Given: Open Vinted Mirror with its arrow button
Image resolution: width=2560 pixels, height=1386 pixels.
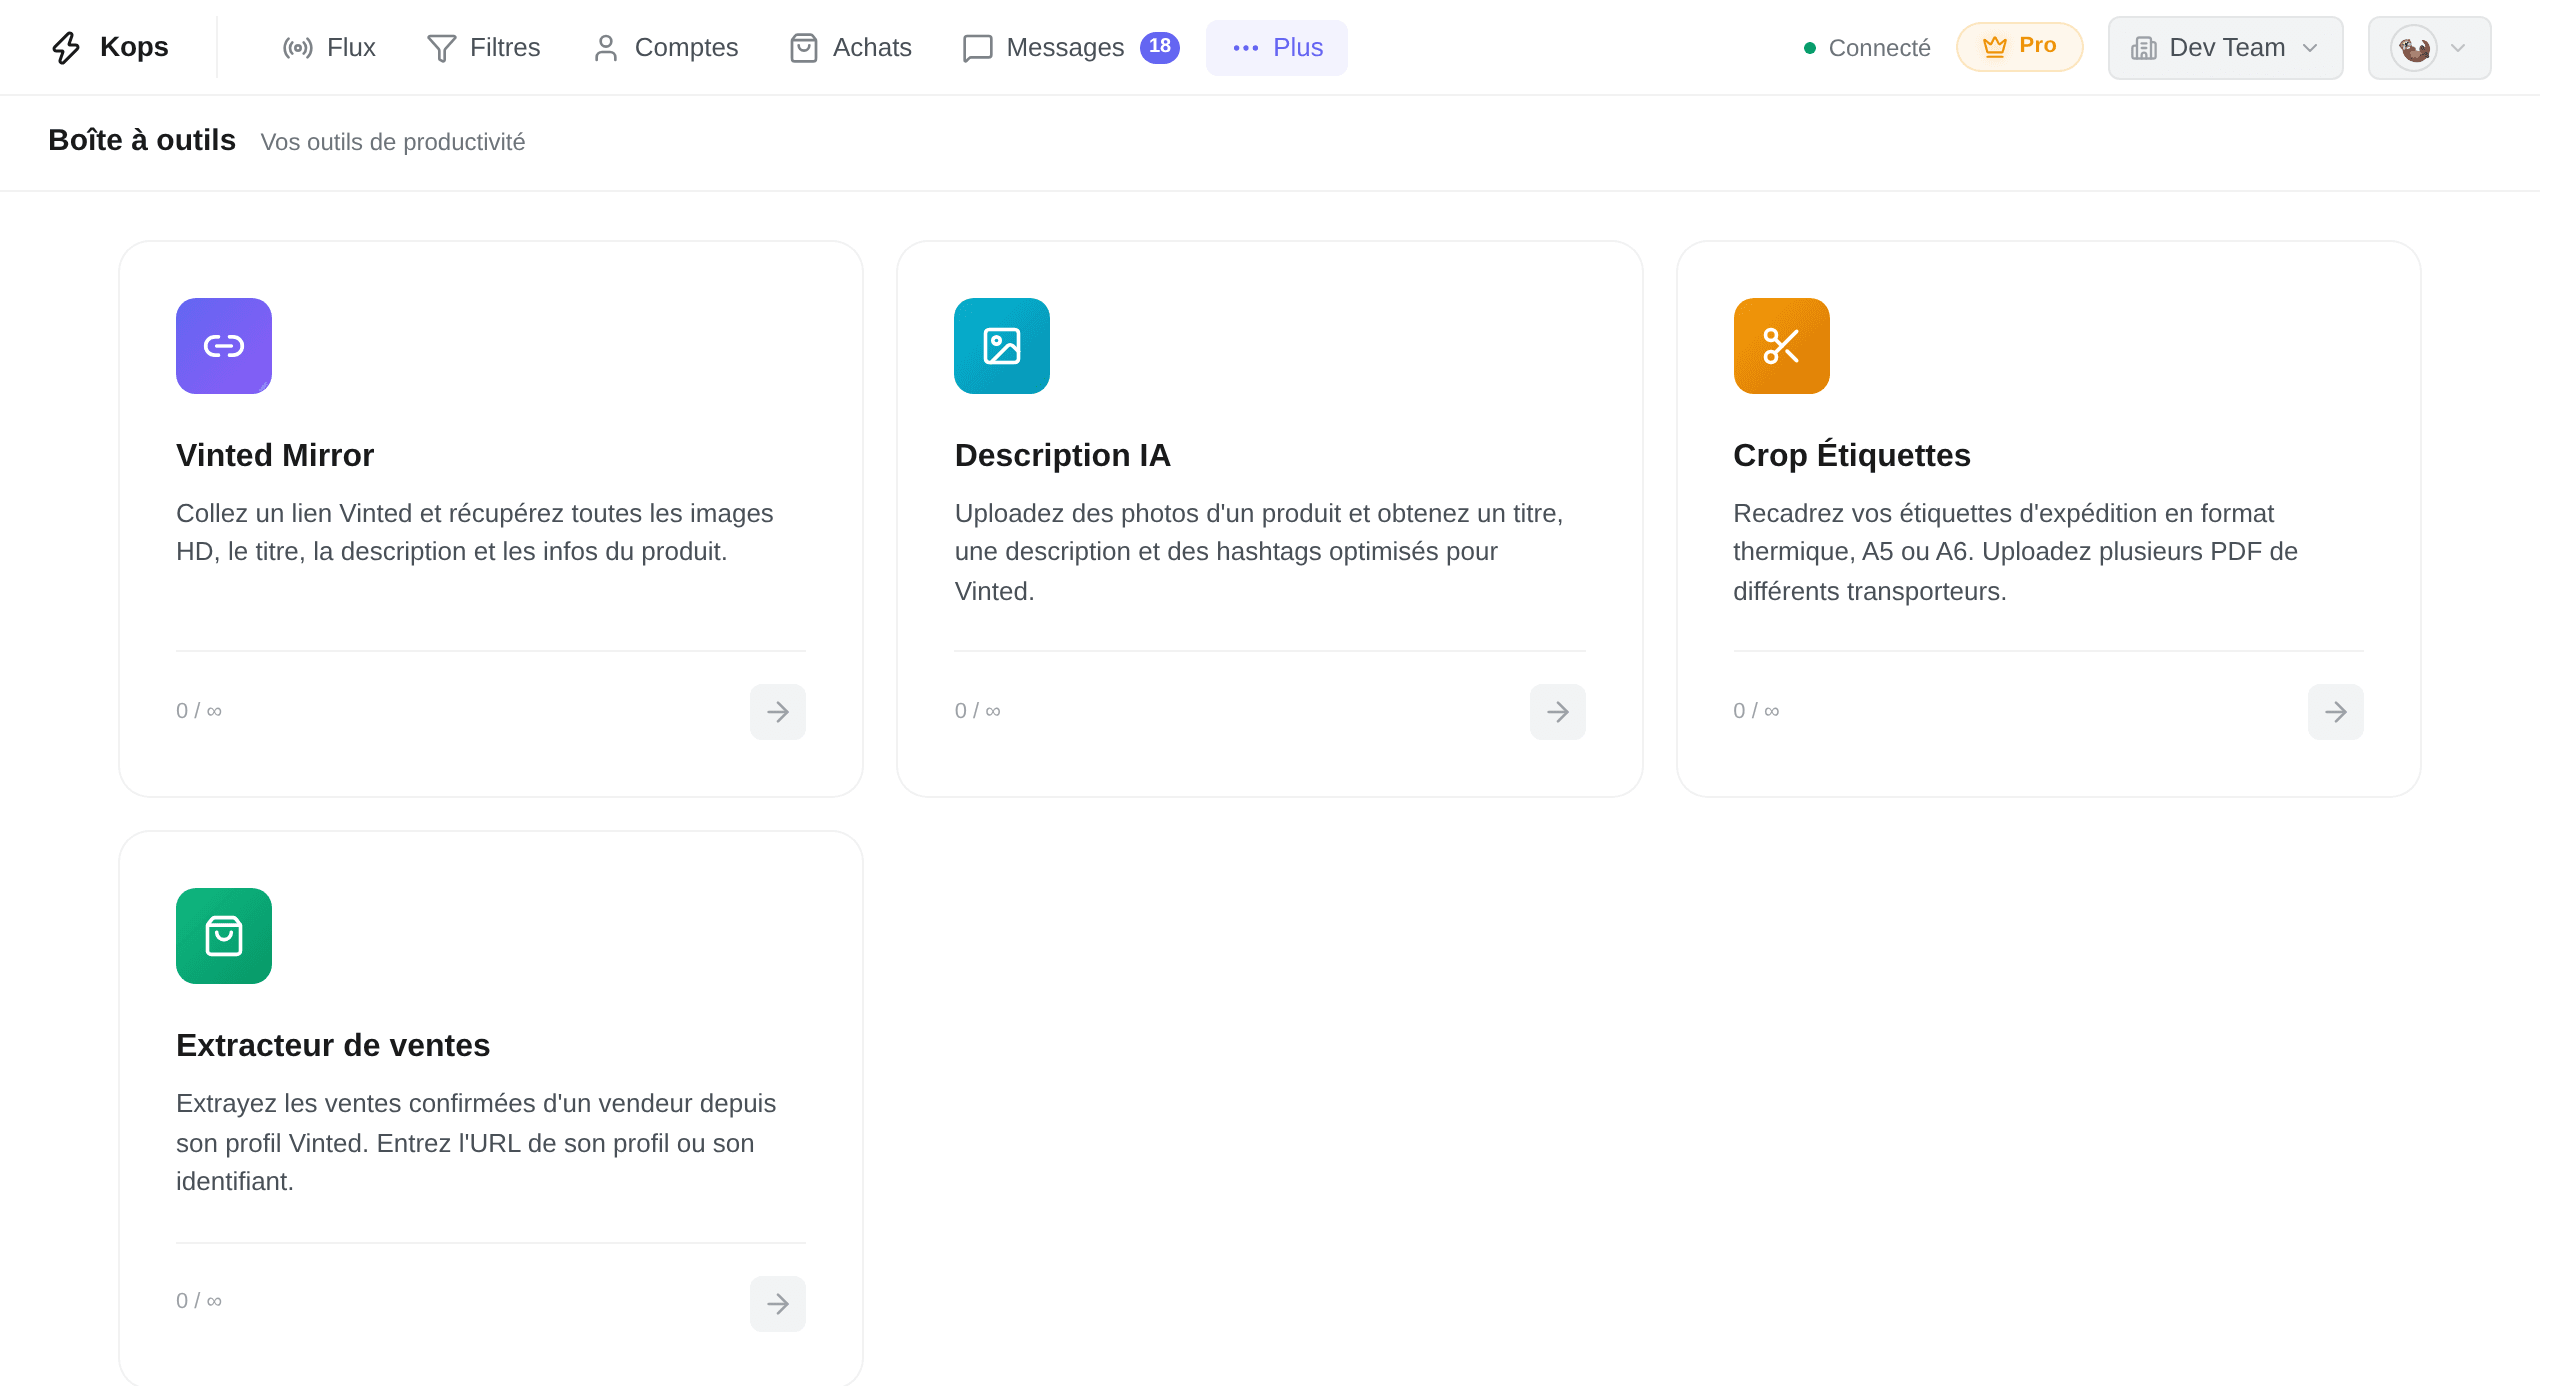Looking at the screenshot, I should [778, 712].
